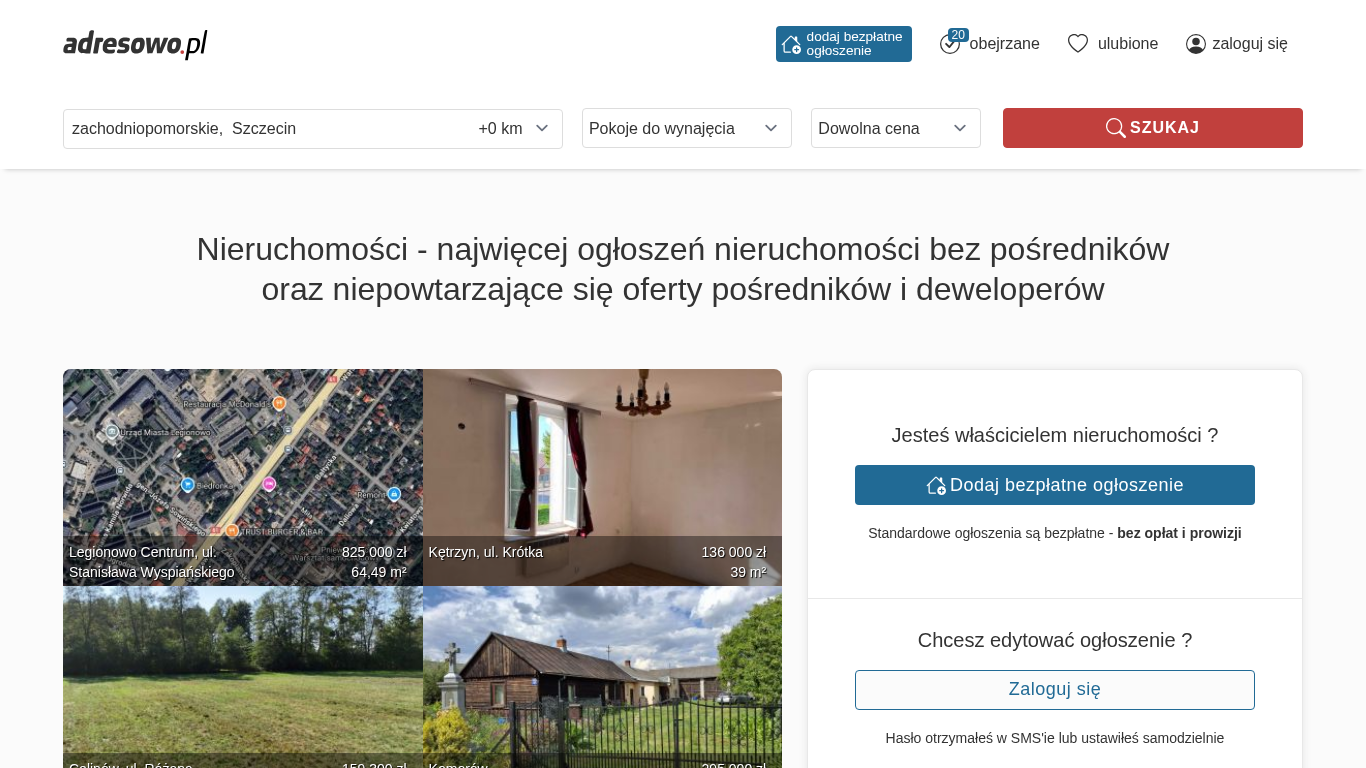Viewport: 1366px width, 768px height.
Task: Click the house icon in blue Dodaj button
Action: (936, 485)
